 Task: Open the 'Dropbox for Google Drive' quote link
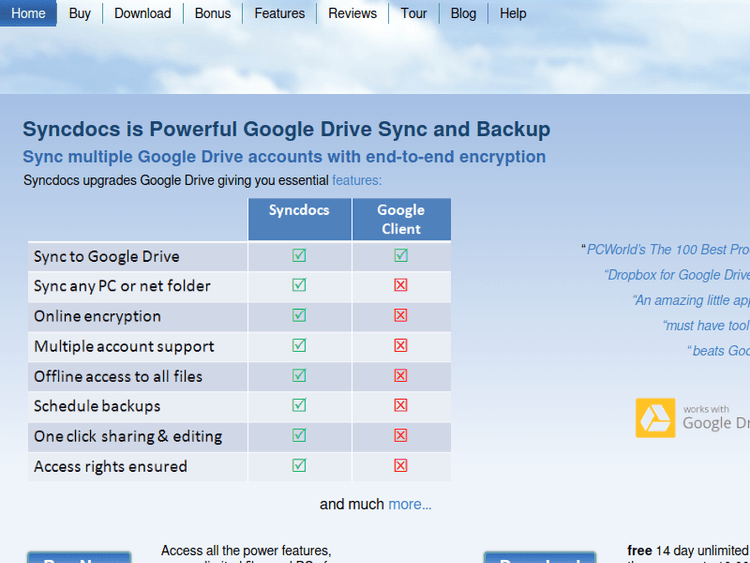tap(677, 275)
